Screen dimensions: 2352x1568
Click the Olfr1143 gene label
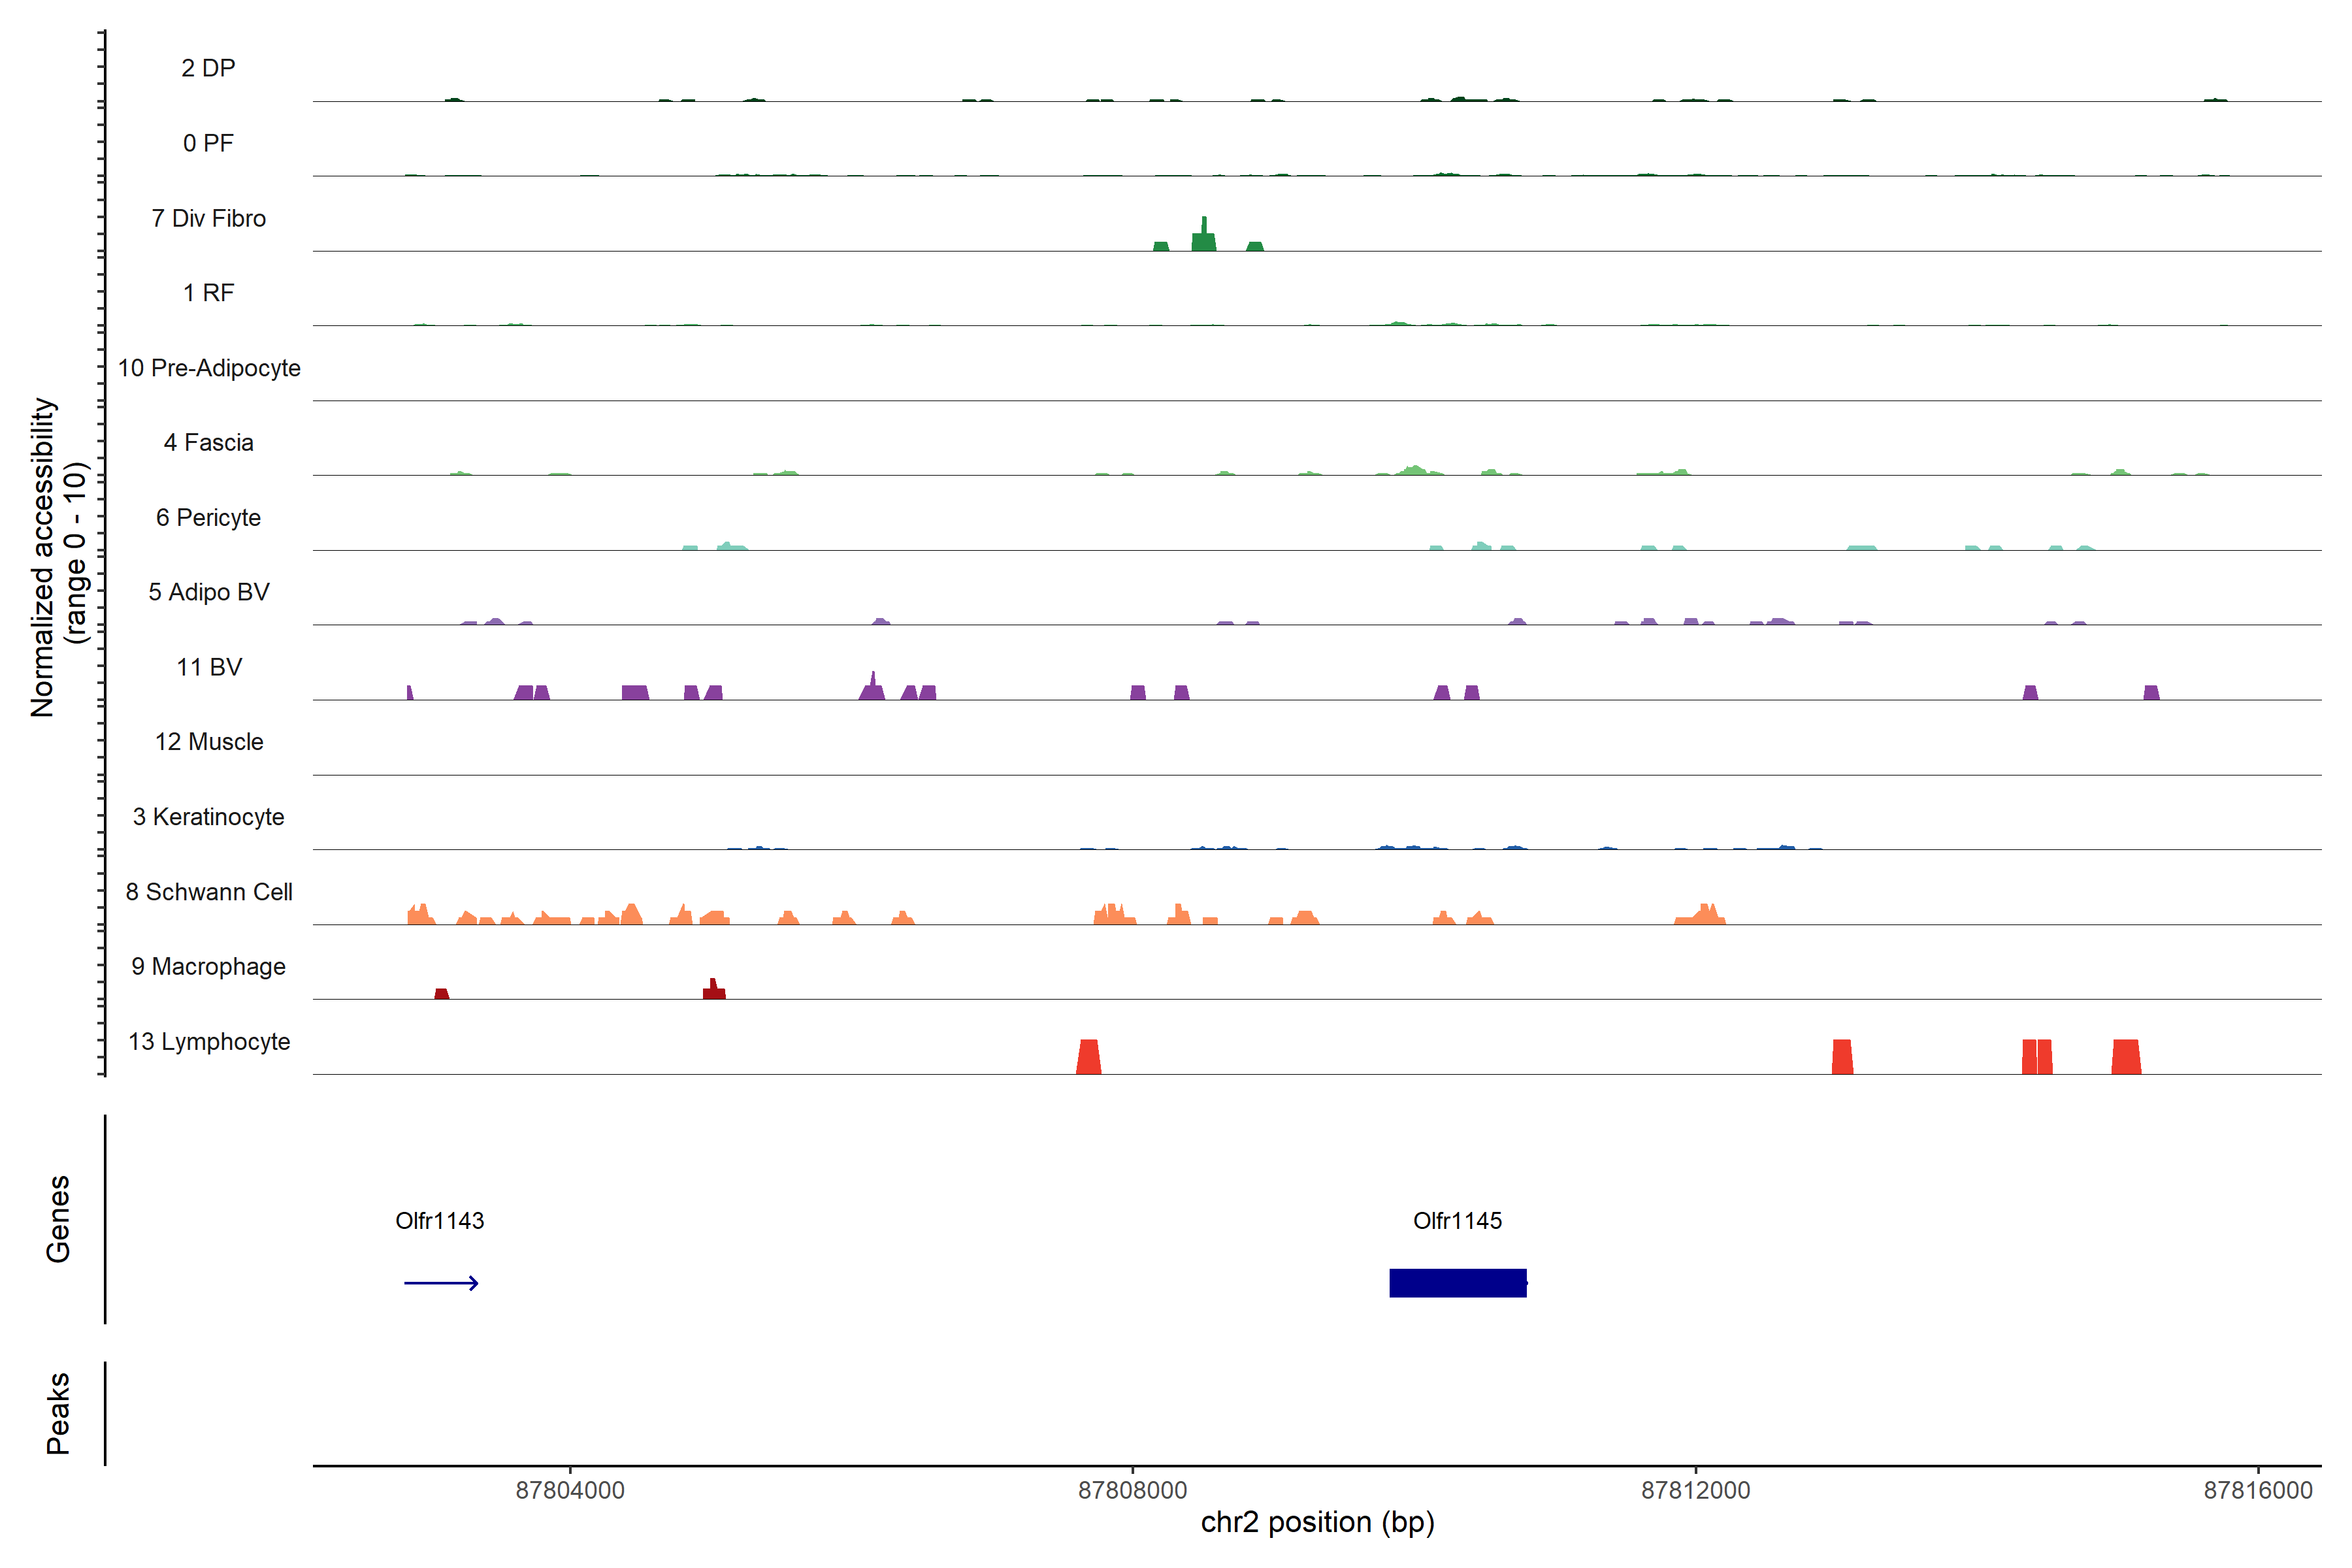439,1220
